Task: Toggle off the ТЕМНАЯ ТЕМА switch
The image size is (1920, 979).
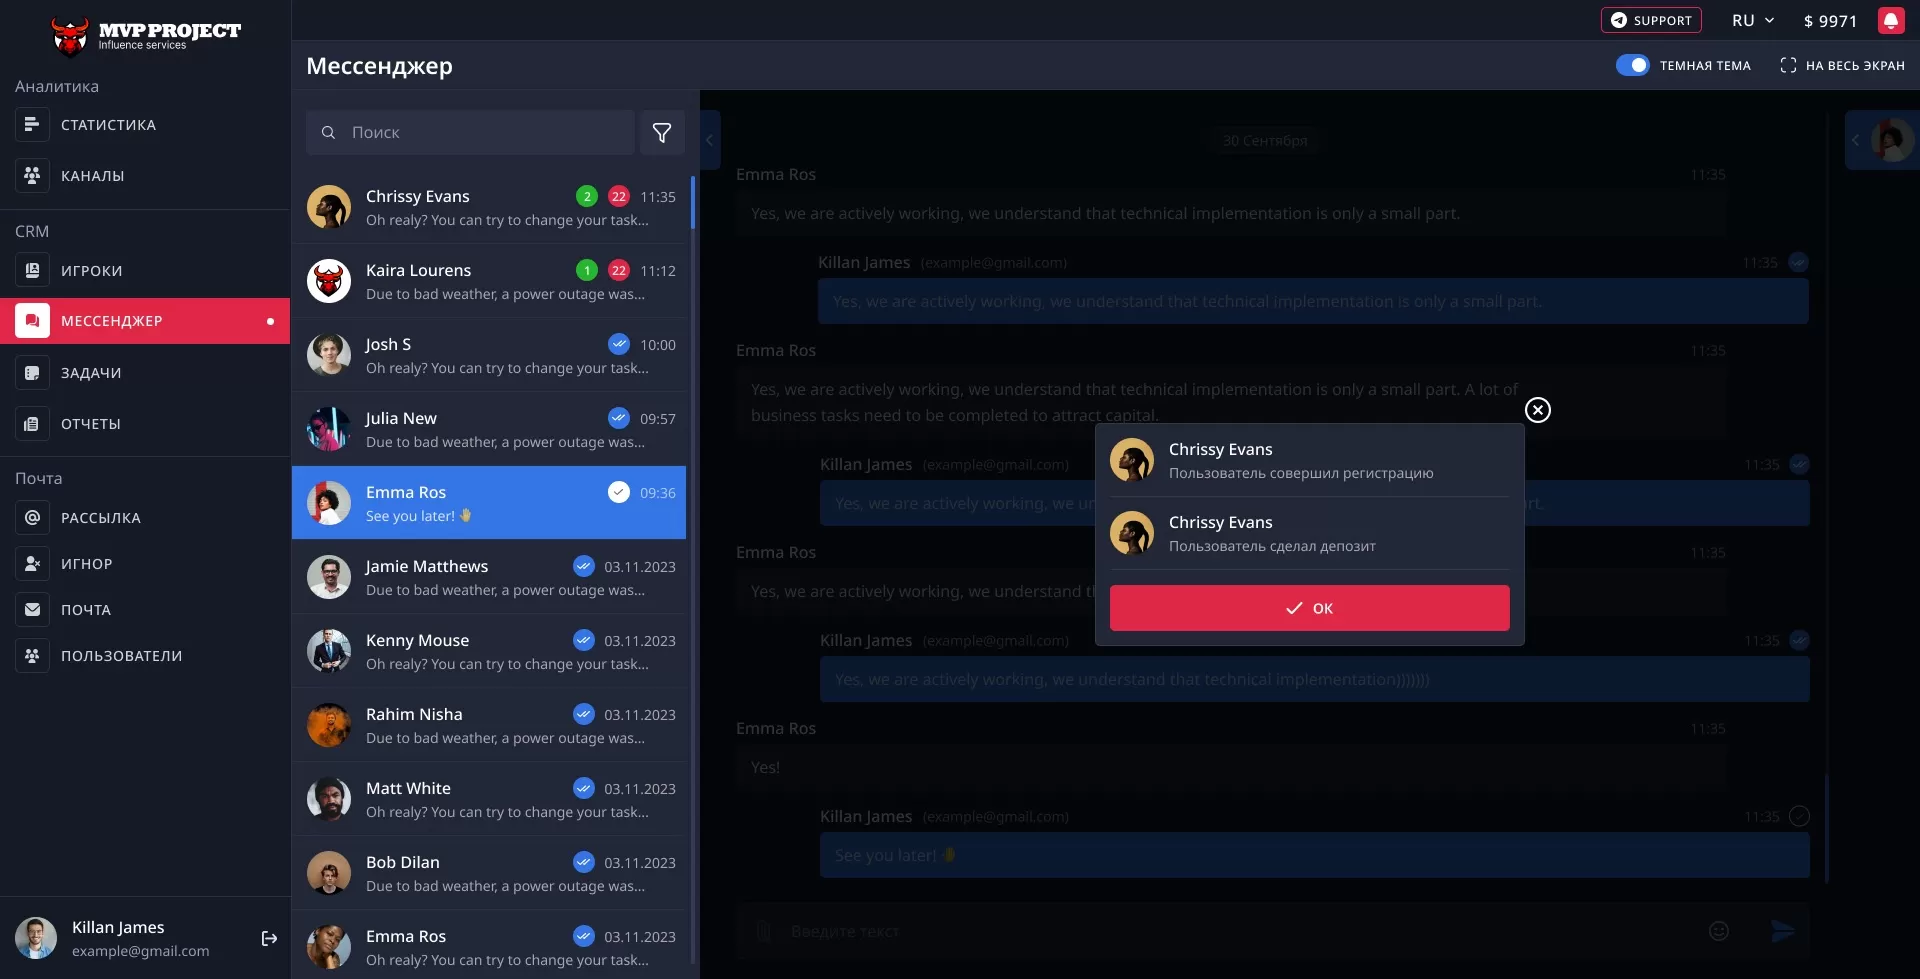Action: 1633,65
